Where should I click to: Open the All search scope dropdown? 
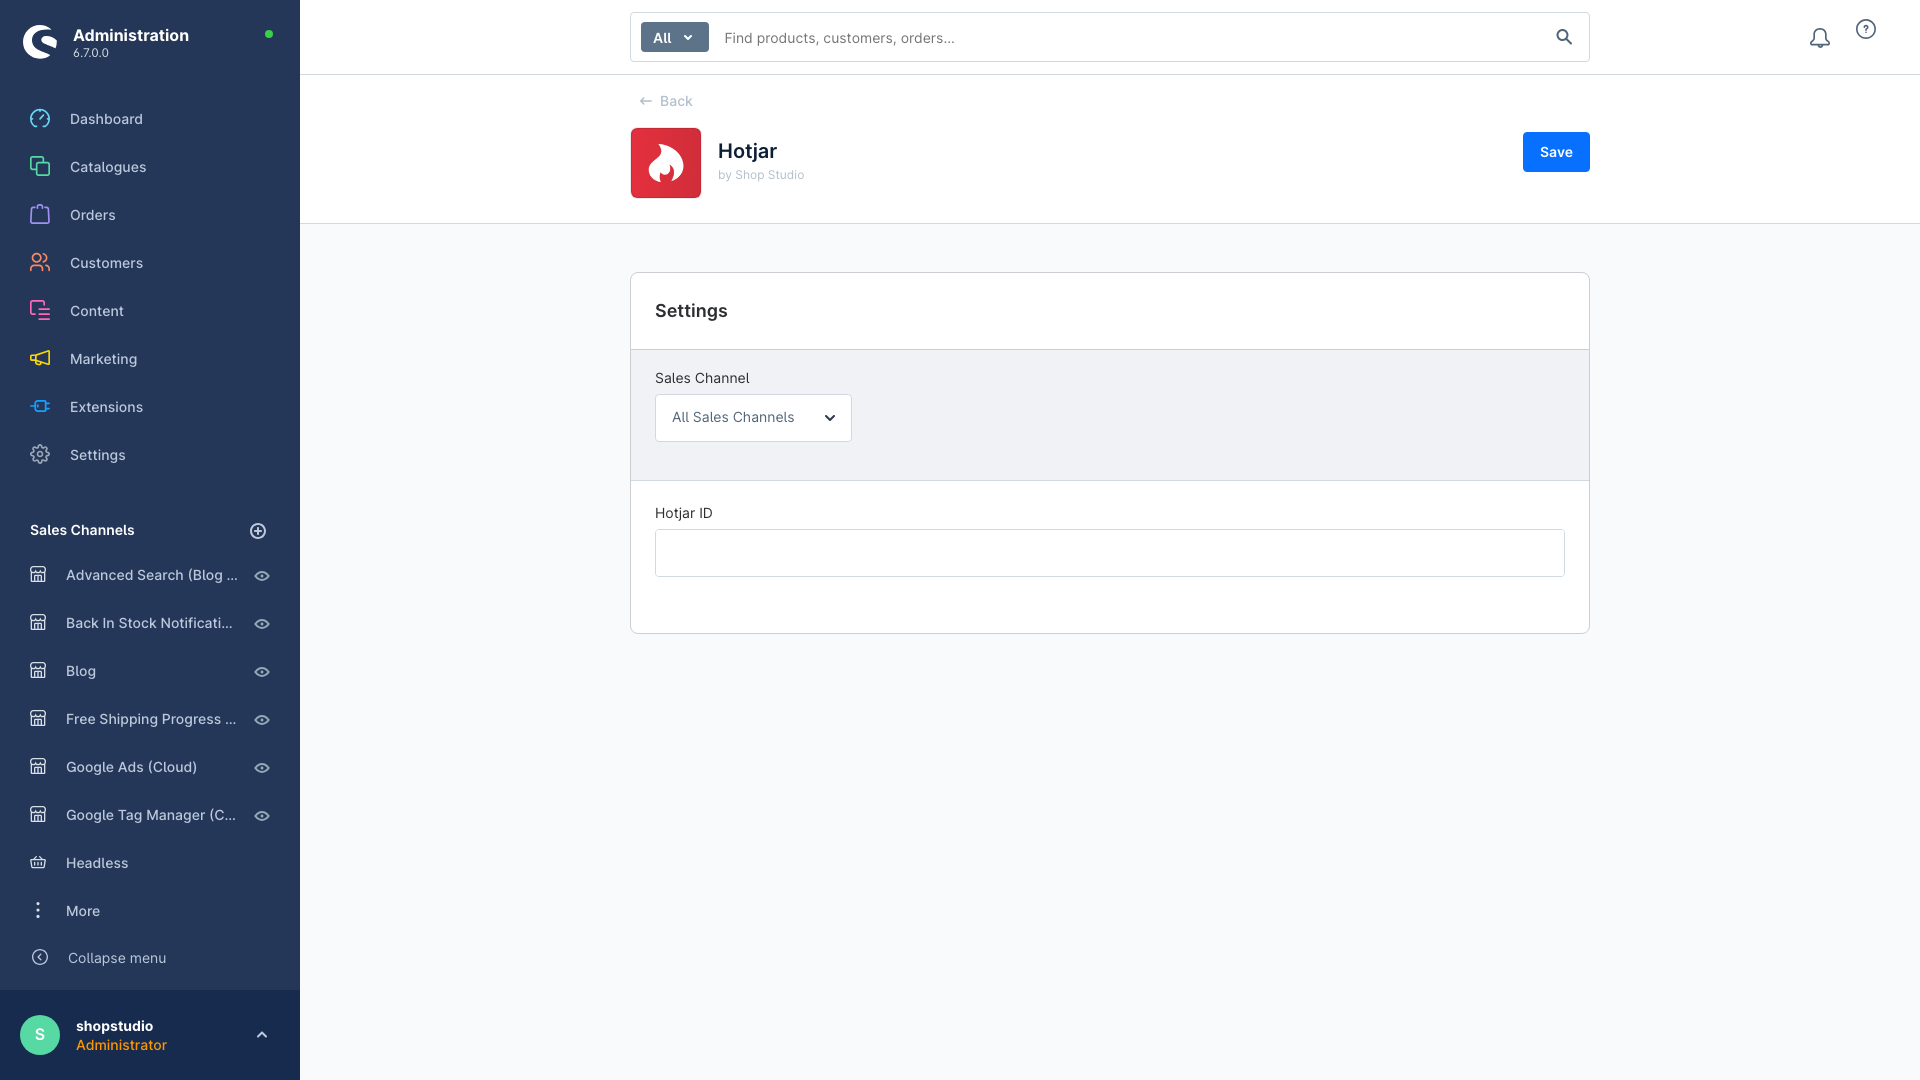point(674,37)
